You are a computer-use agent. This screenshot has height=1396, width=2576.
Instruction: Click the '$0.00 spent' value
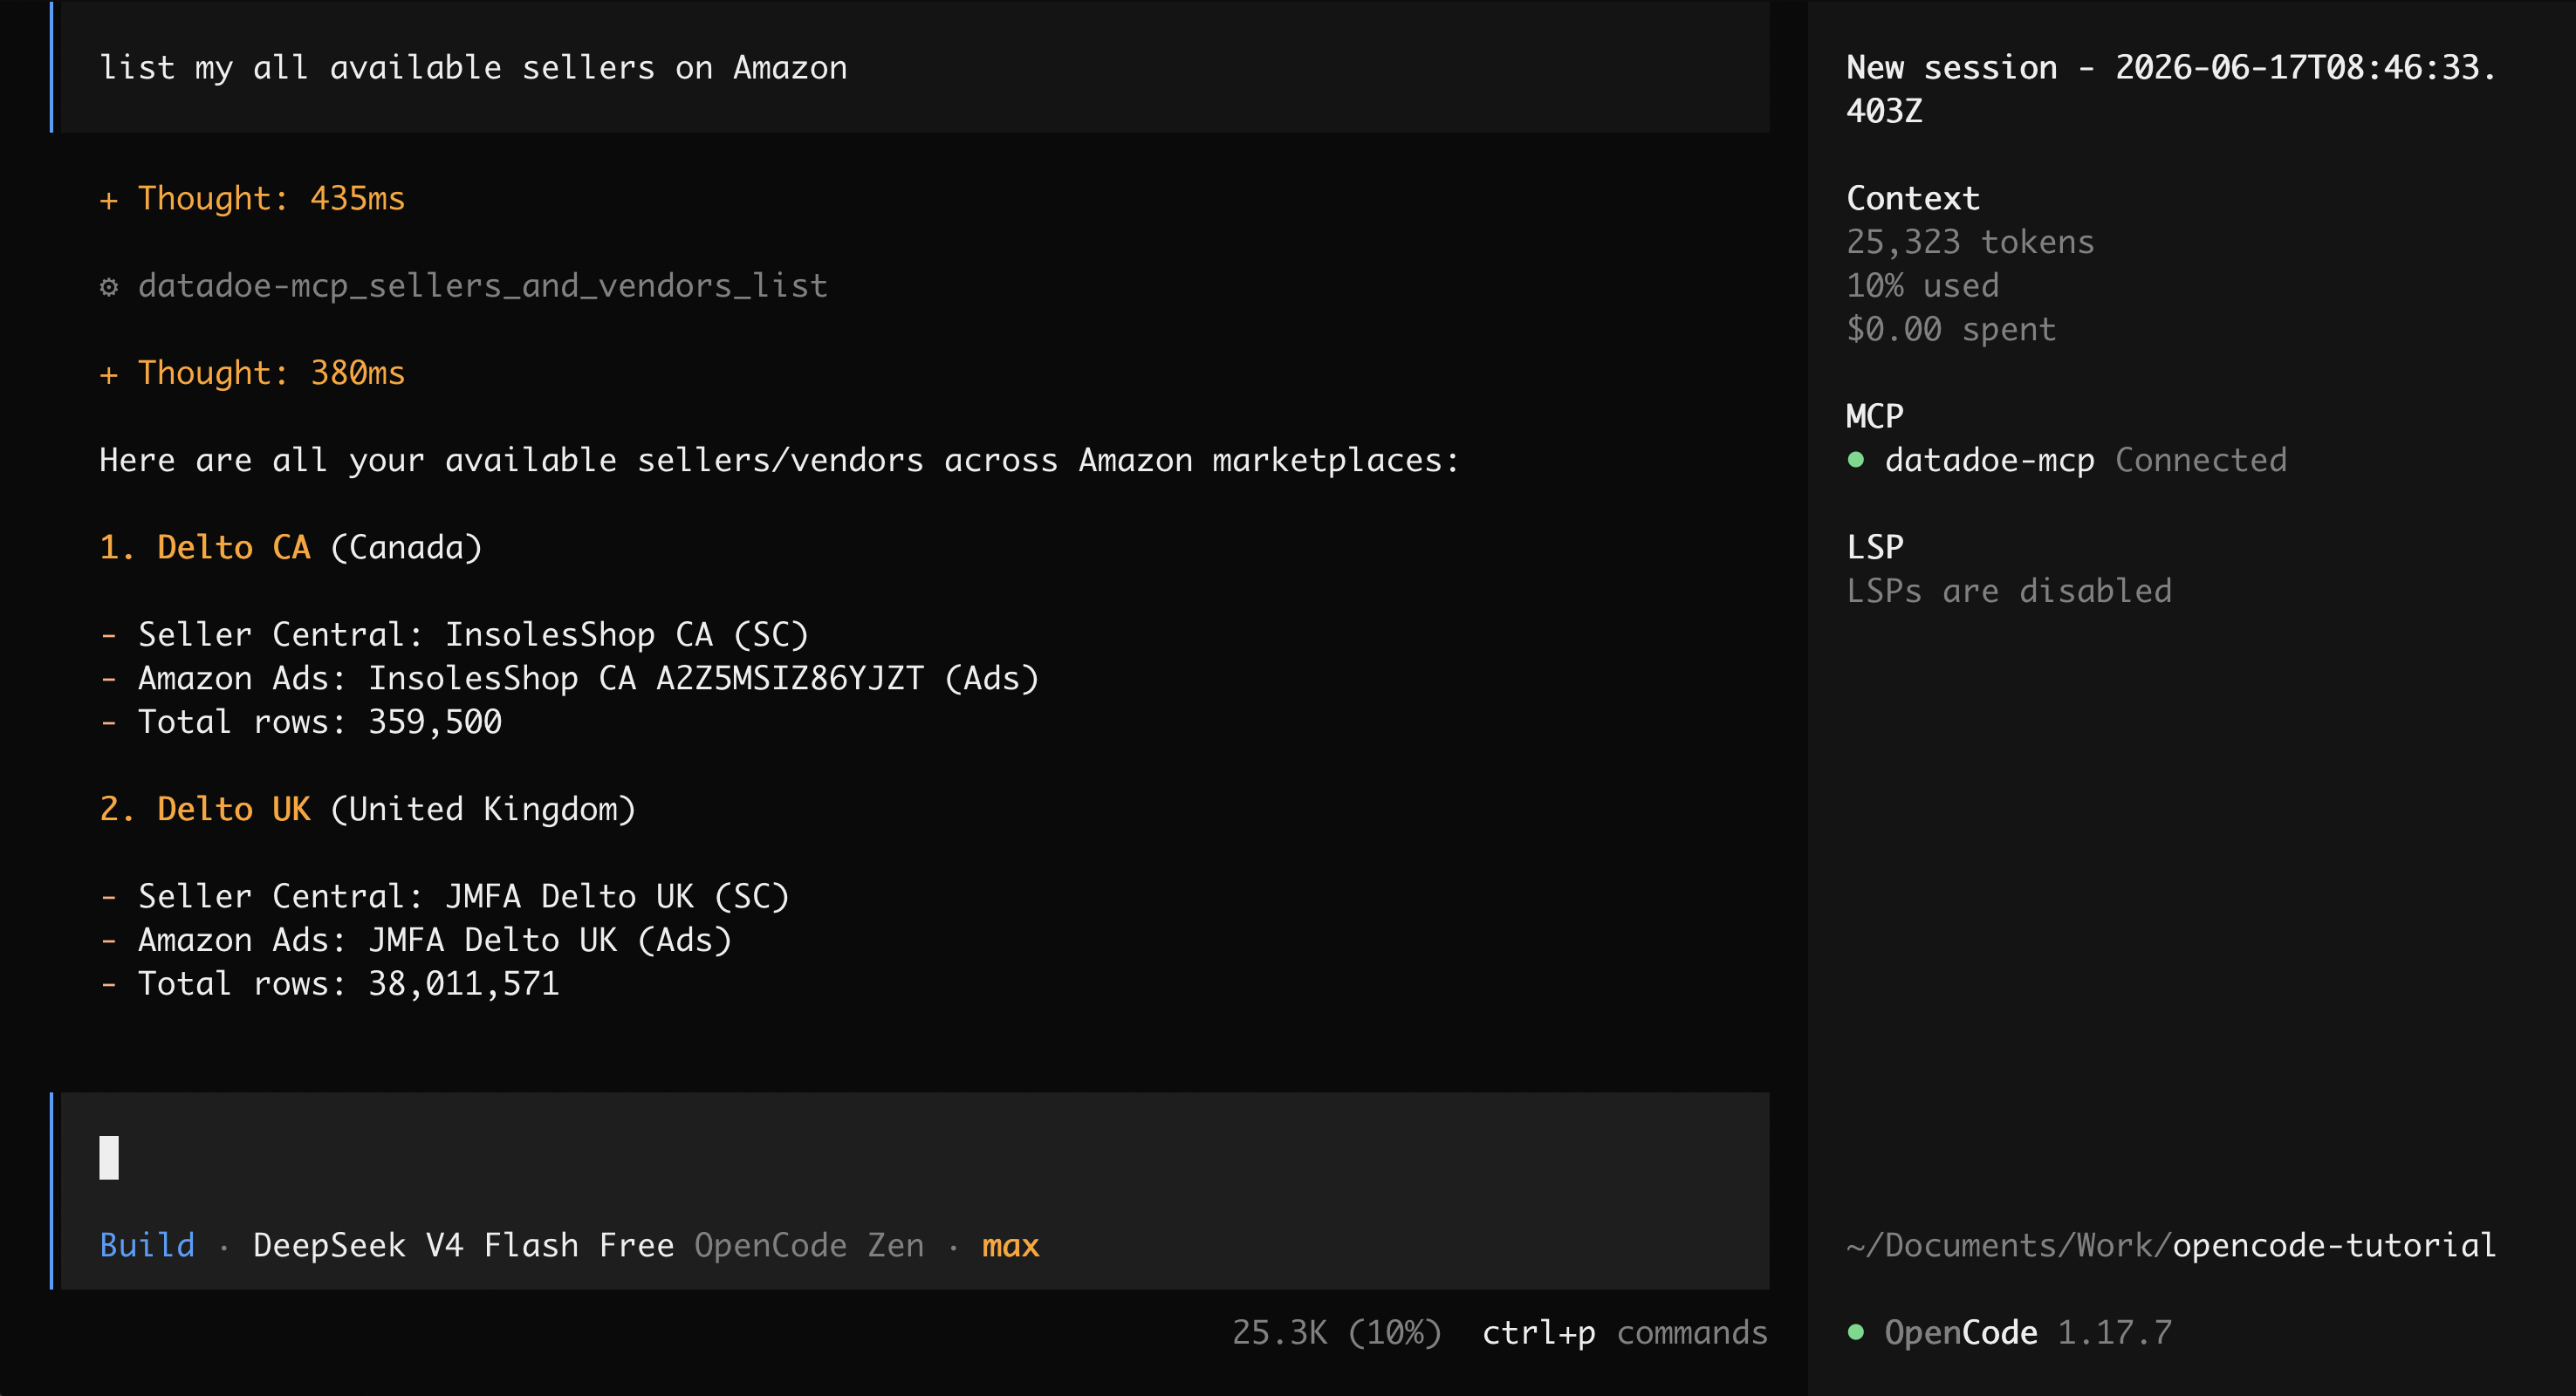click(x=1951, y=329)
